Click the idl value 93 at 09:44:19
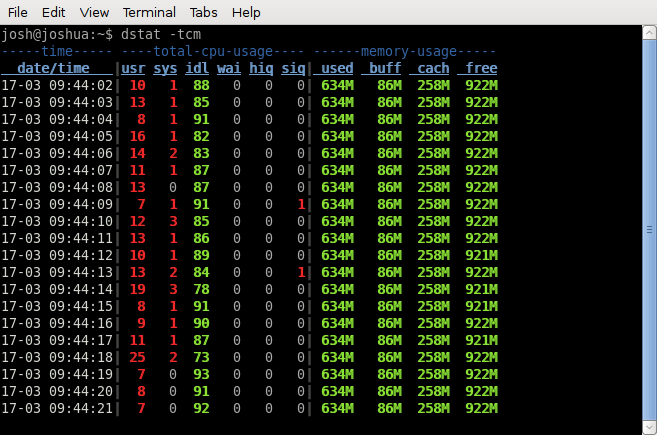Image resolution: width=657 pixels, height=435 pixels. coord(201,374)
